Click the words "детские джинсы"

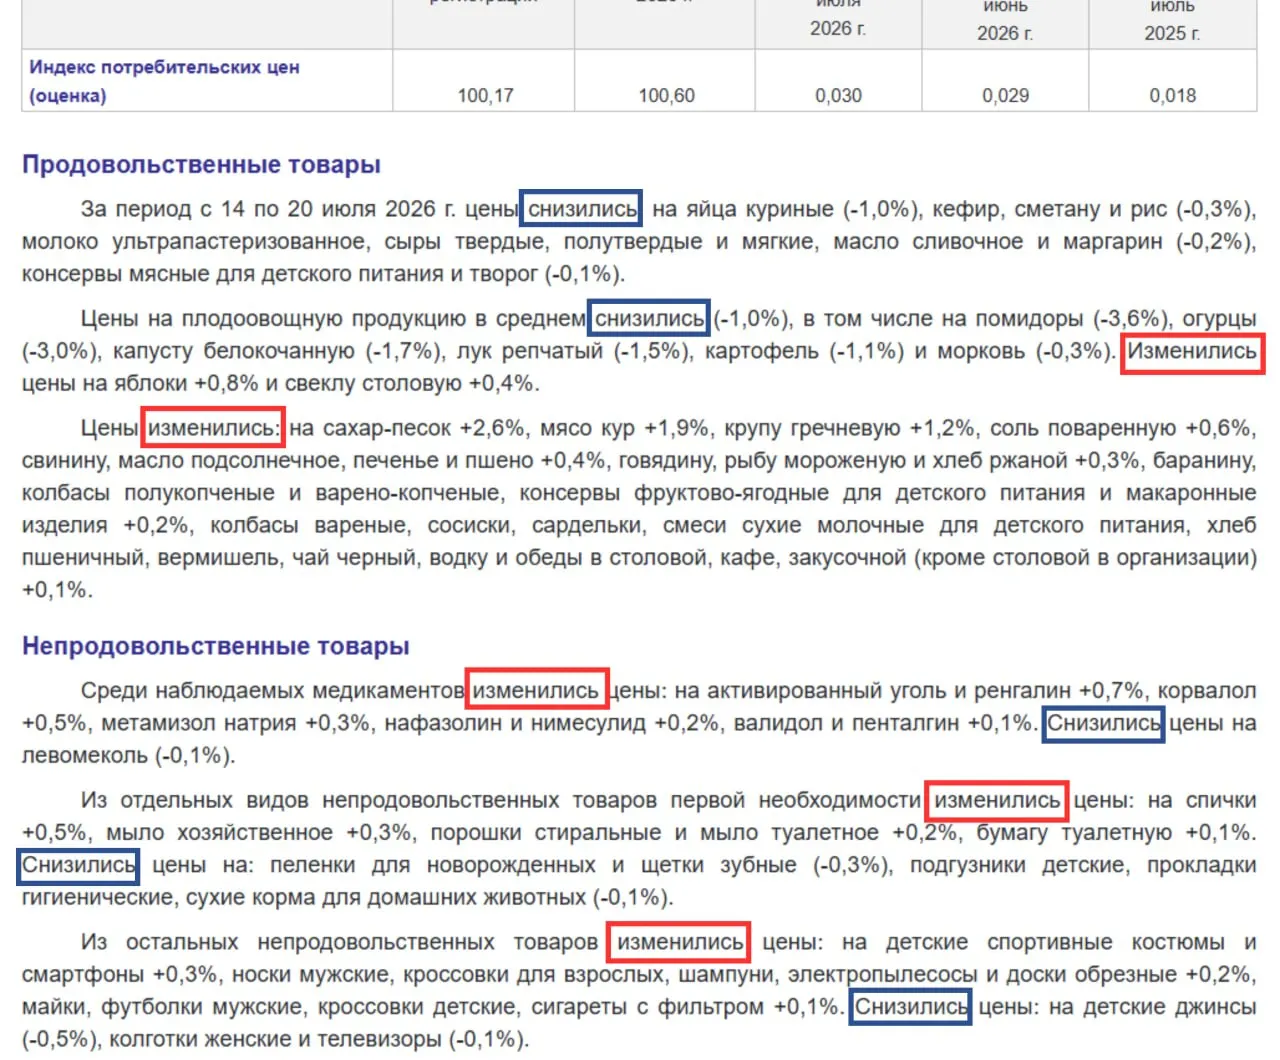(x=1168, y=1006)
